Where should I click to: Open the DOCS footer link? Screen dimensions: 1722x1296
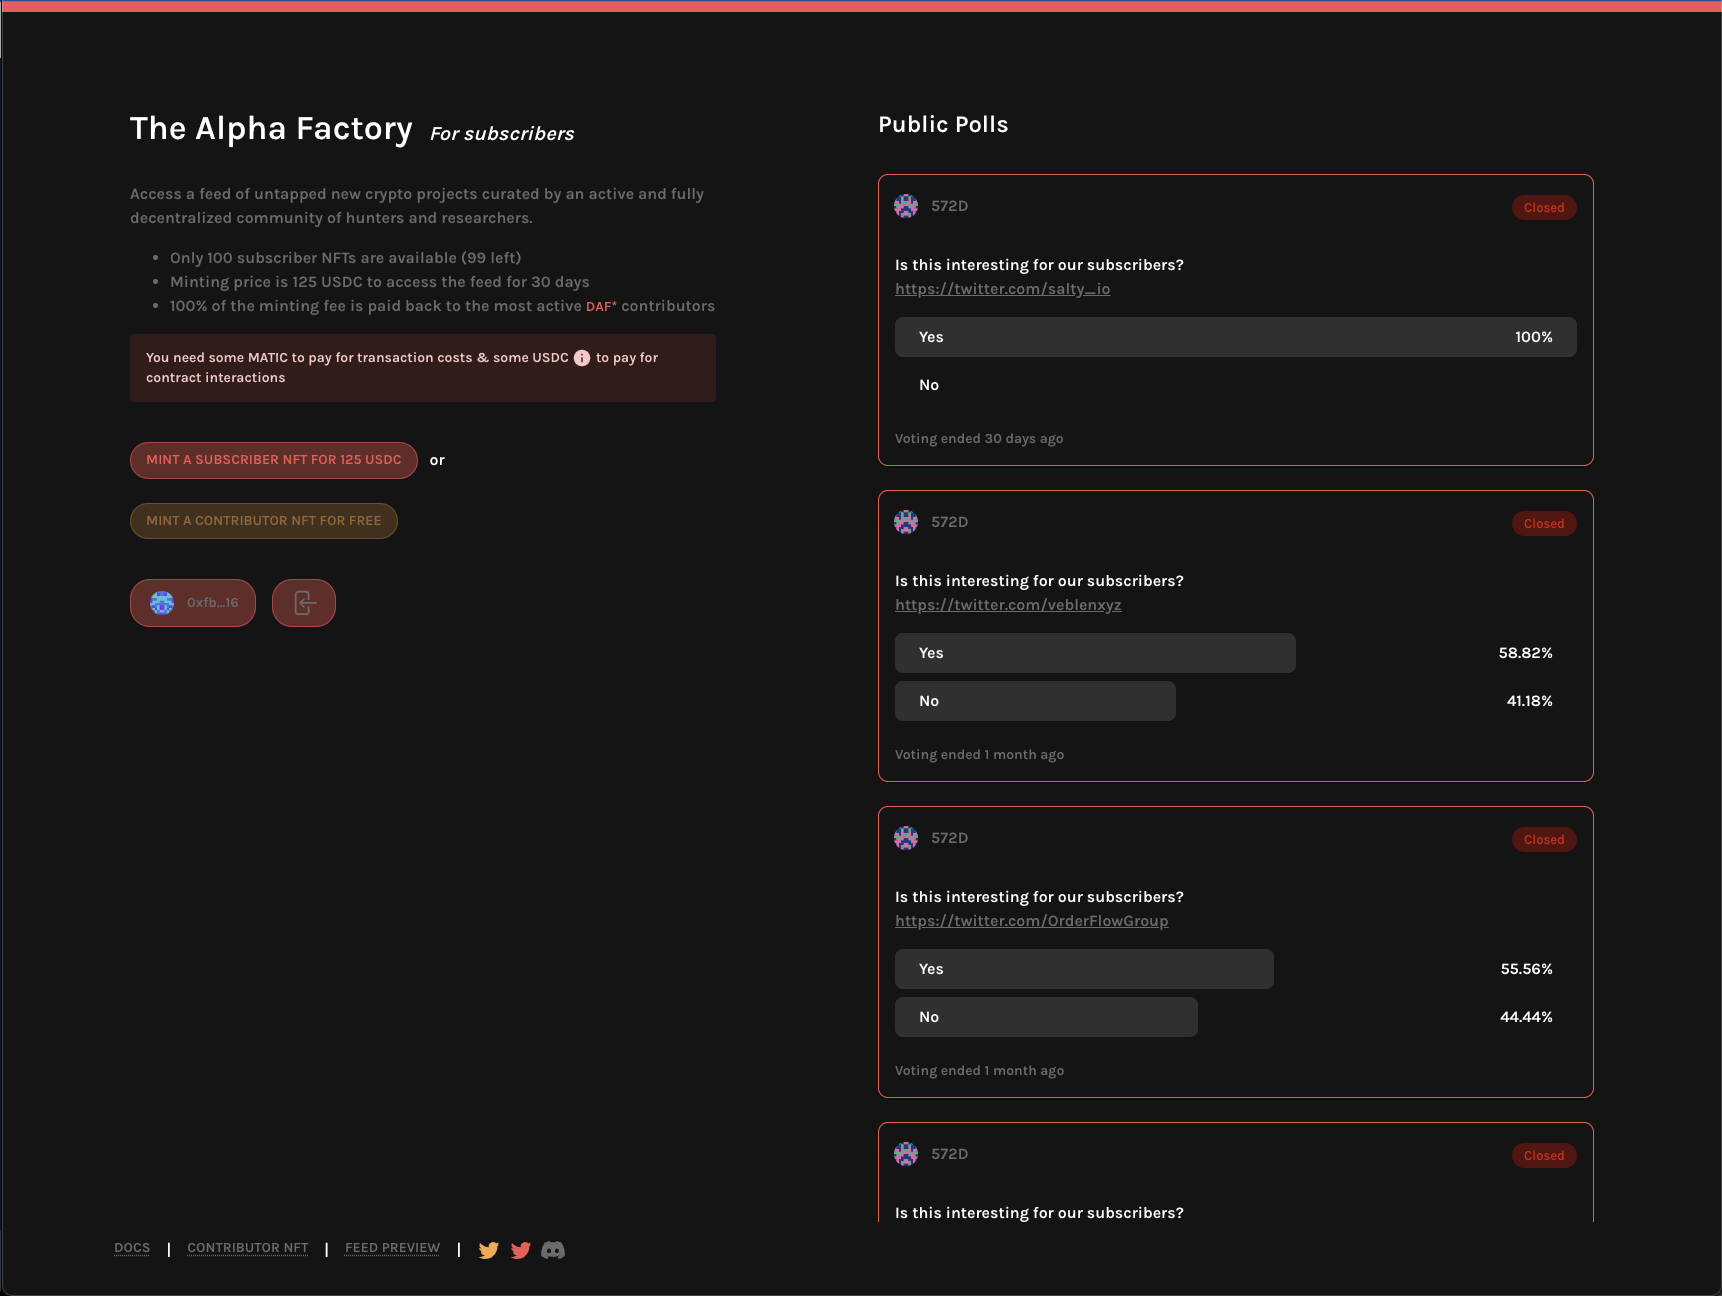click(x=132, y=1248)
